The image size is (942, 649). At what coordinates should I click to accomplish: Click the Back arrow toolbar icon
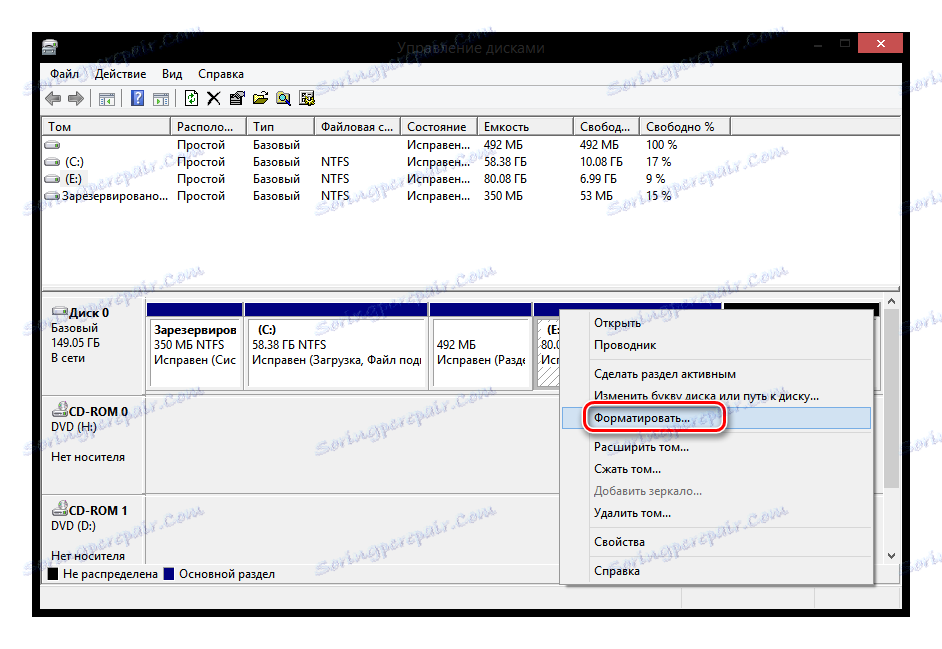pyautogui.click(x=53, y=99)
